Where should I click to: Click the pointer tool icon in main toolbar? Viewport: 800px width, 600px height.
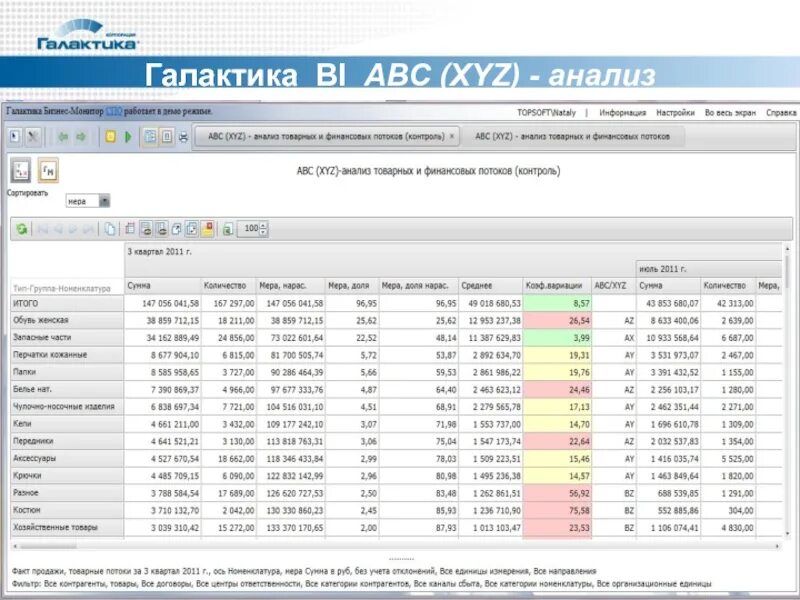click(15, 137)
